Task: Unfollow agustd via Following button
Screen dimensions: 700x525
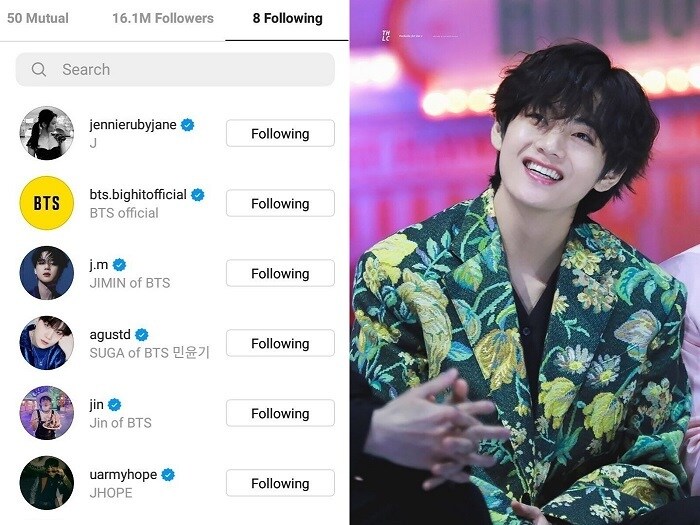Action: pos(280,343)
